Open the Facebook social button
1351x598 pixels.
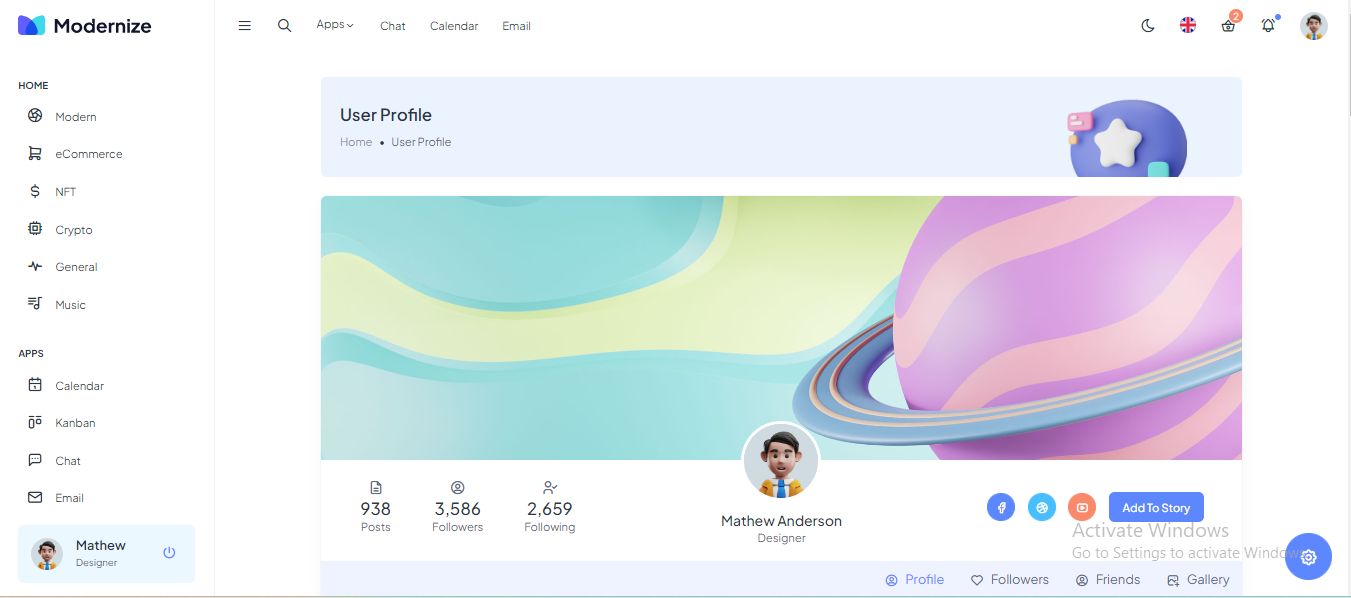(x=1001, y=507)
